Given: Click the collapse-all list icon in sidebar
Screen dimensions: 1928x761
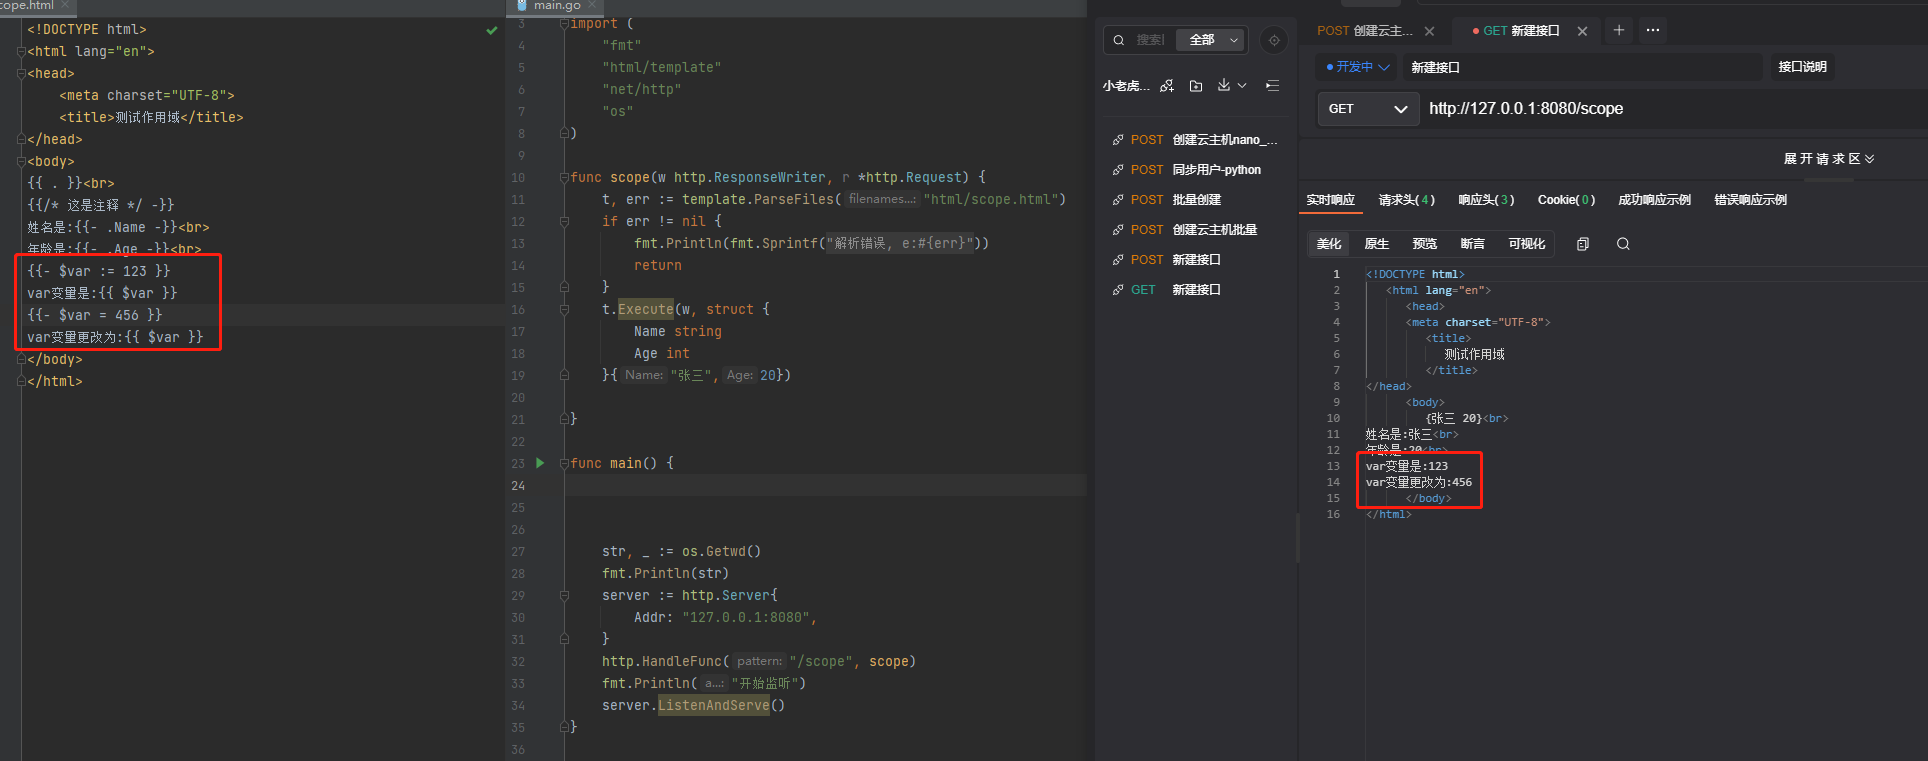Looking at the screenshot, I should tap(1272, 86).
